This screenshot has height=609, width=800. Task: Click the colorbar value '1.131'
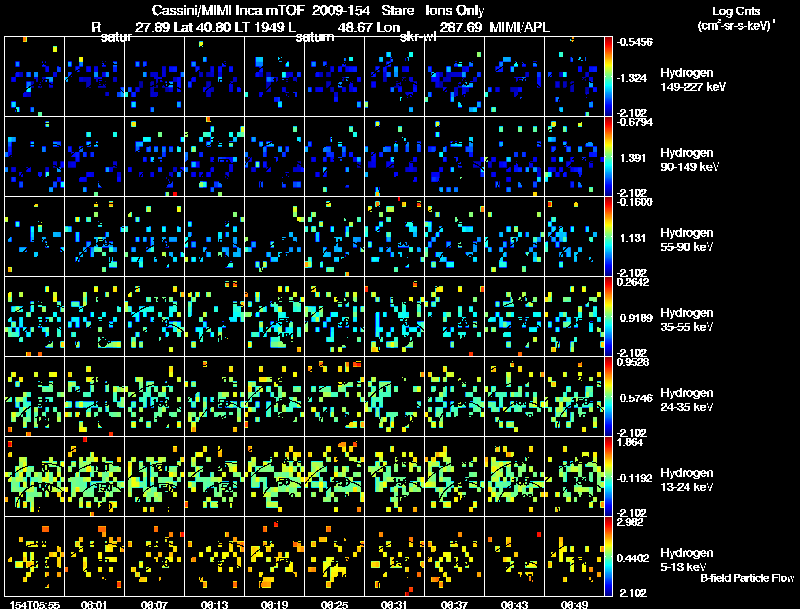633,238
